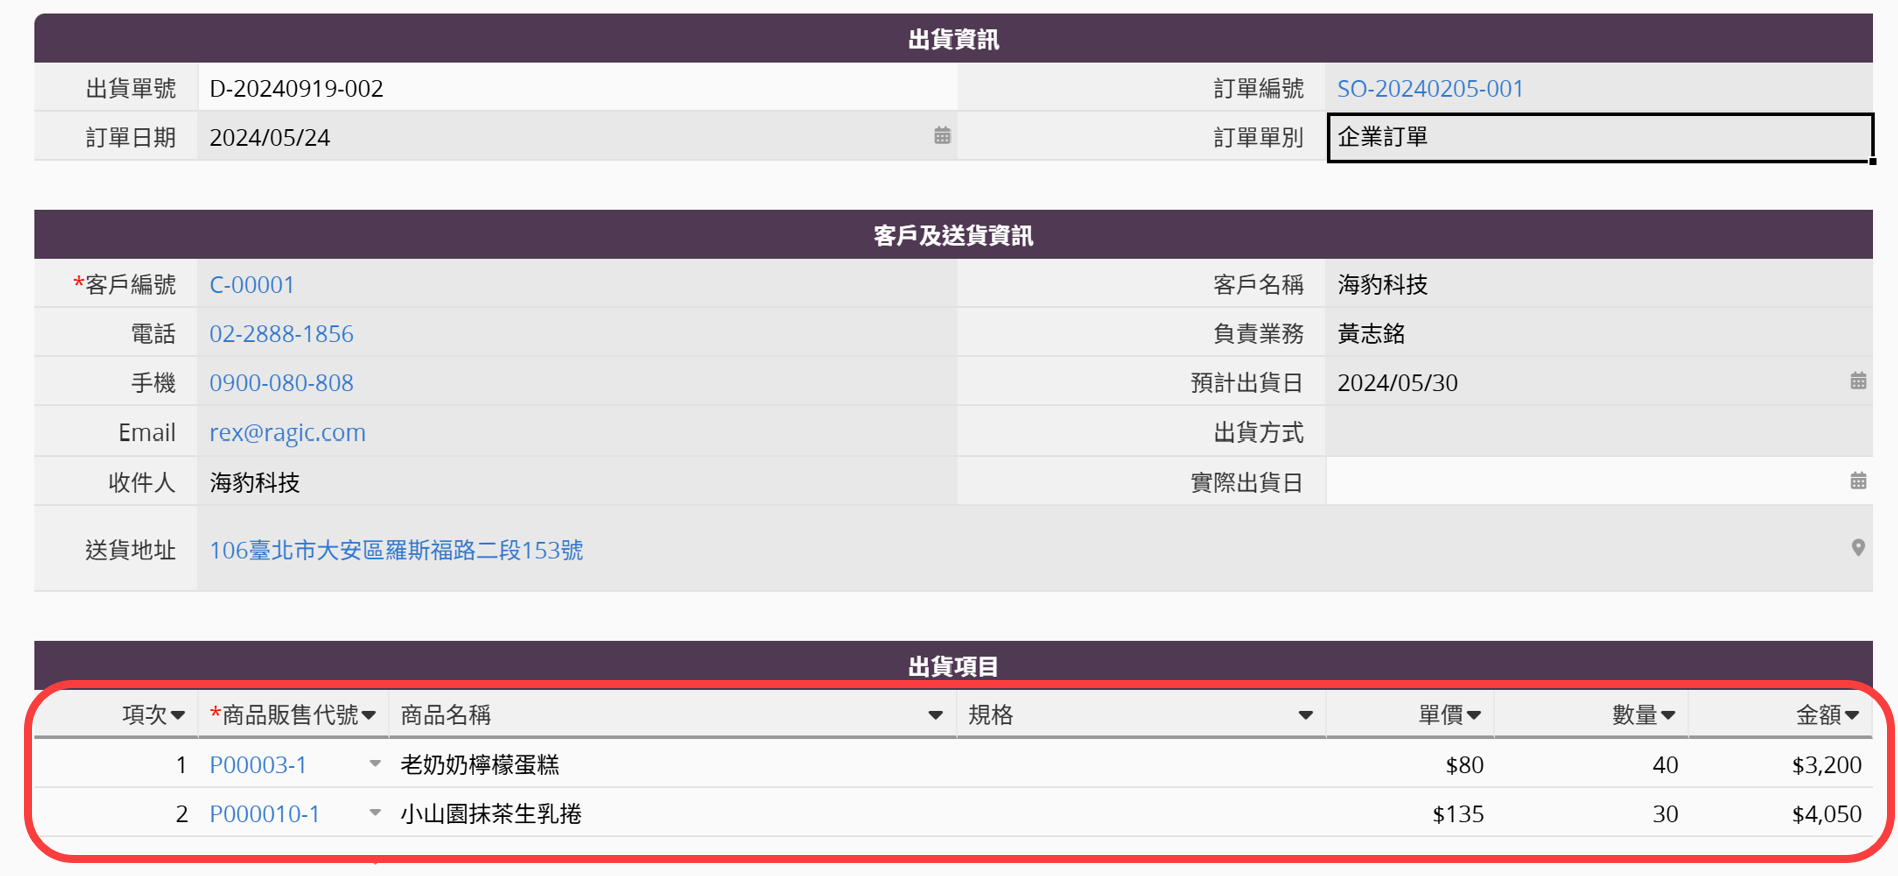Open 數量 column header dropdown

1668,715
